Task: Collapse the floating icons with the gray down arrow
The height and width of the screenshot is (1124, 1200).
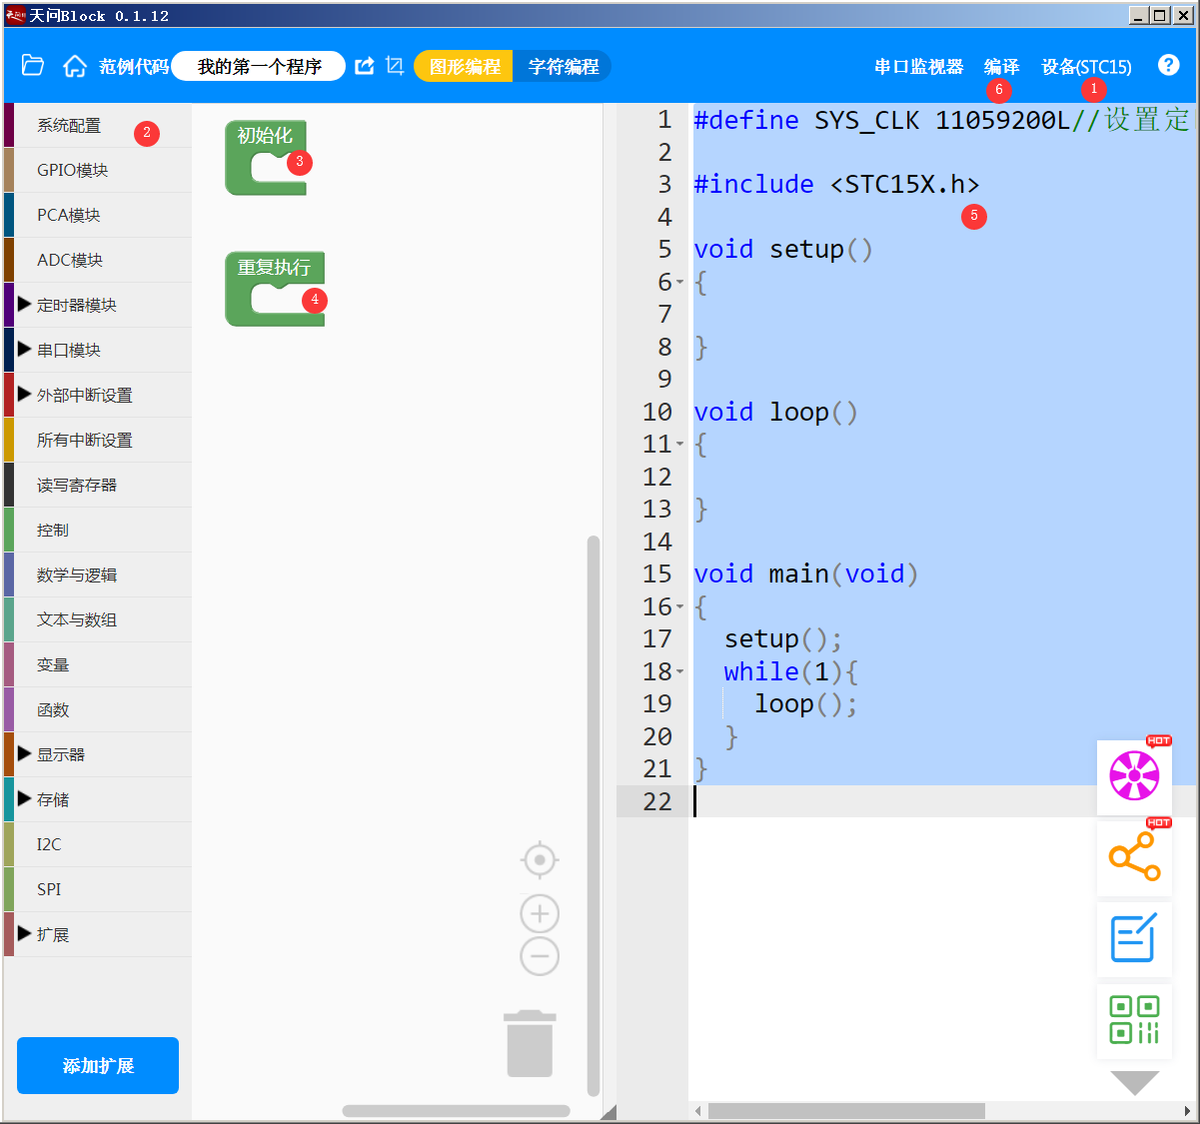Action: [x=1135, y=1082]
